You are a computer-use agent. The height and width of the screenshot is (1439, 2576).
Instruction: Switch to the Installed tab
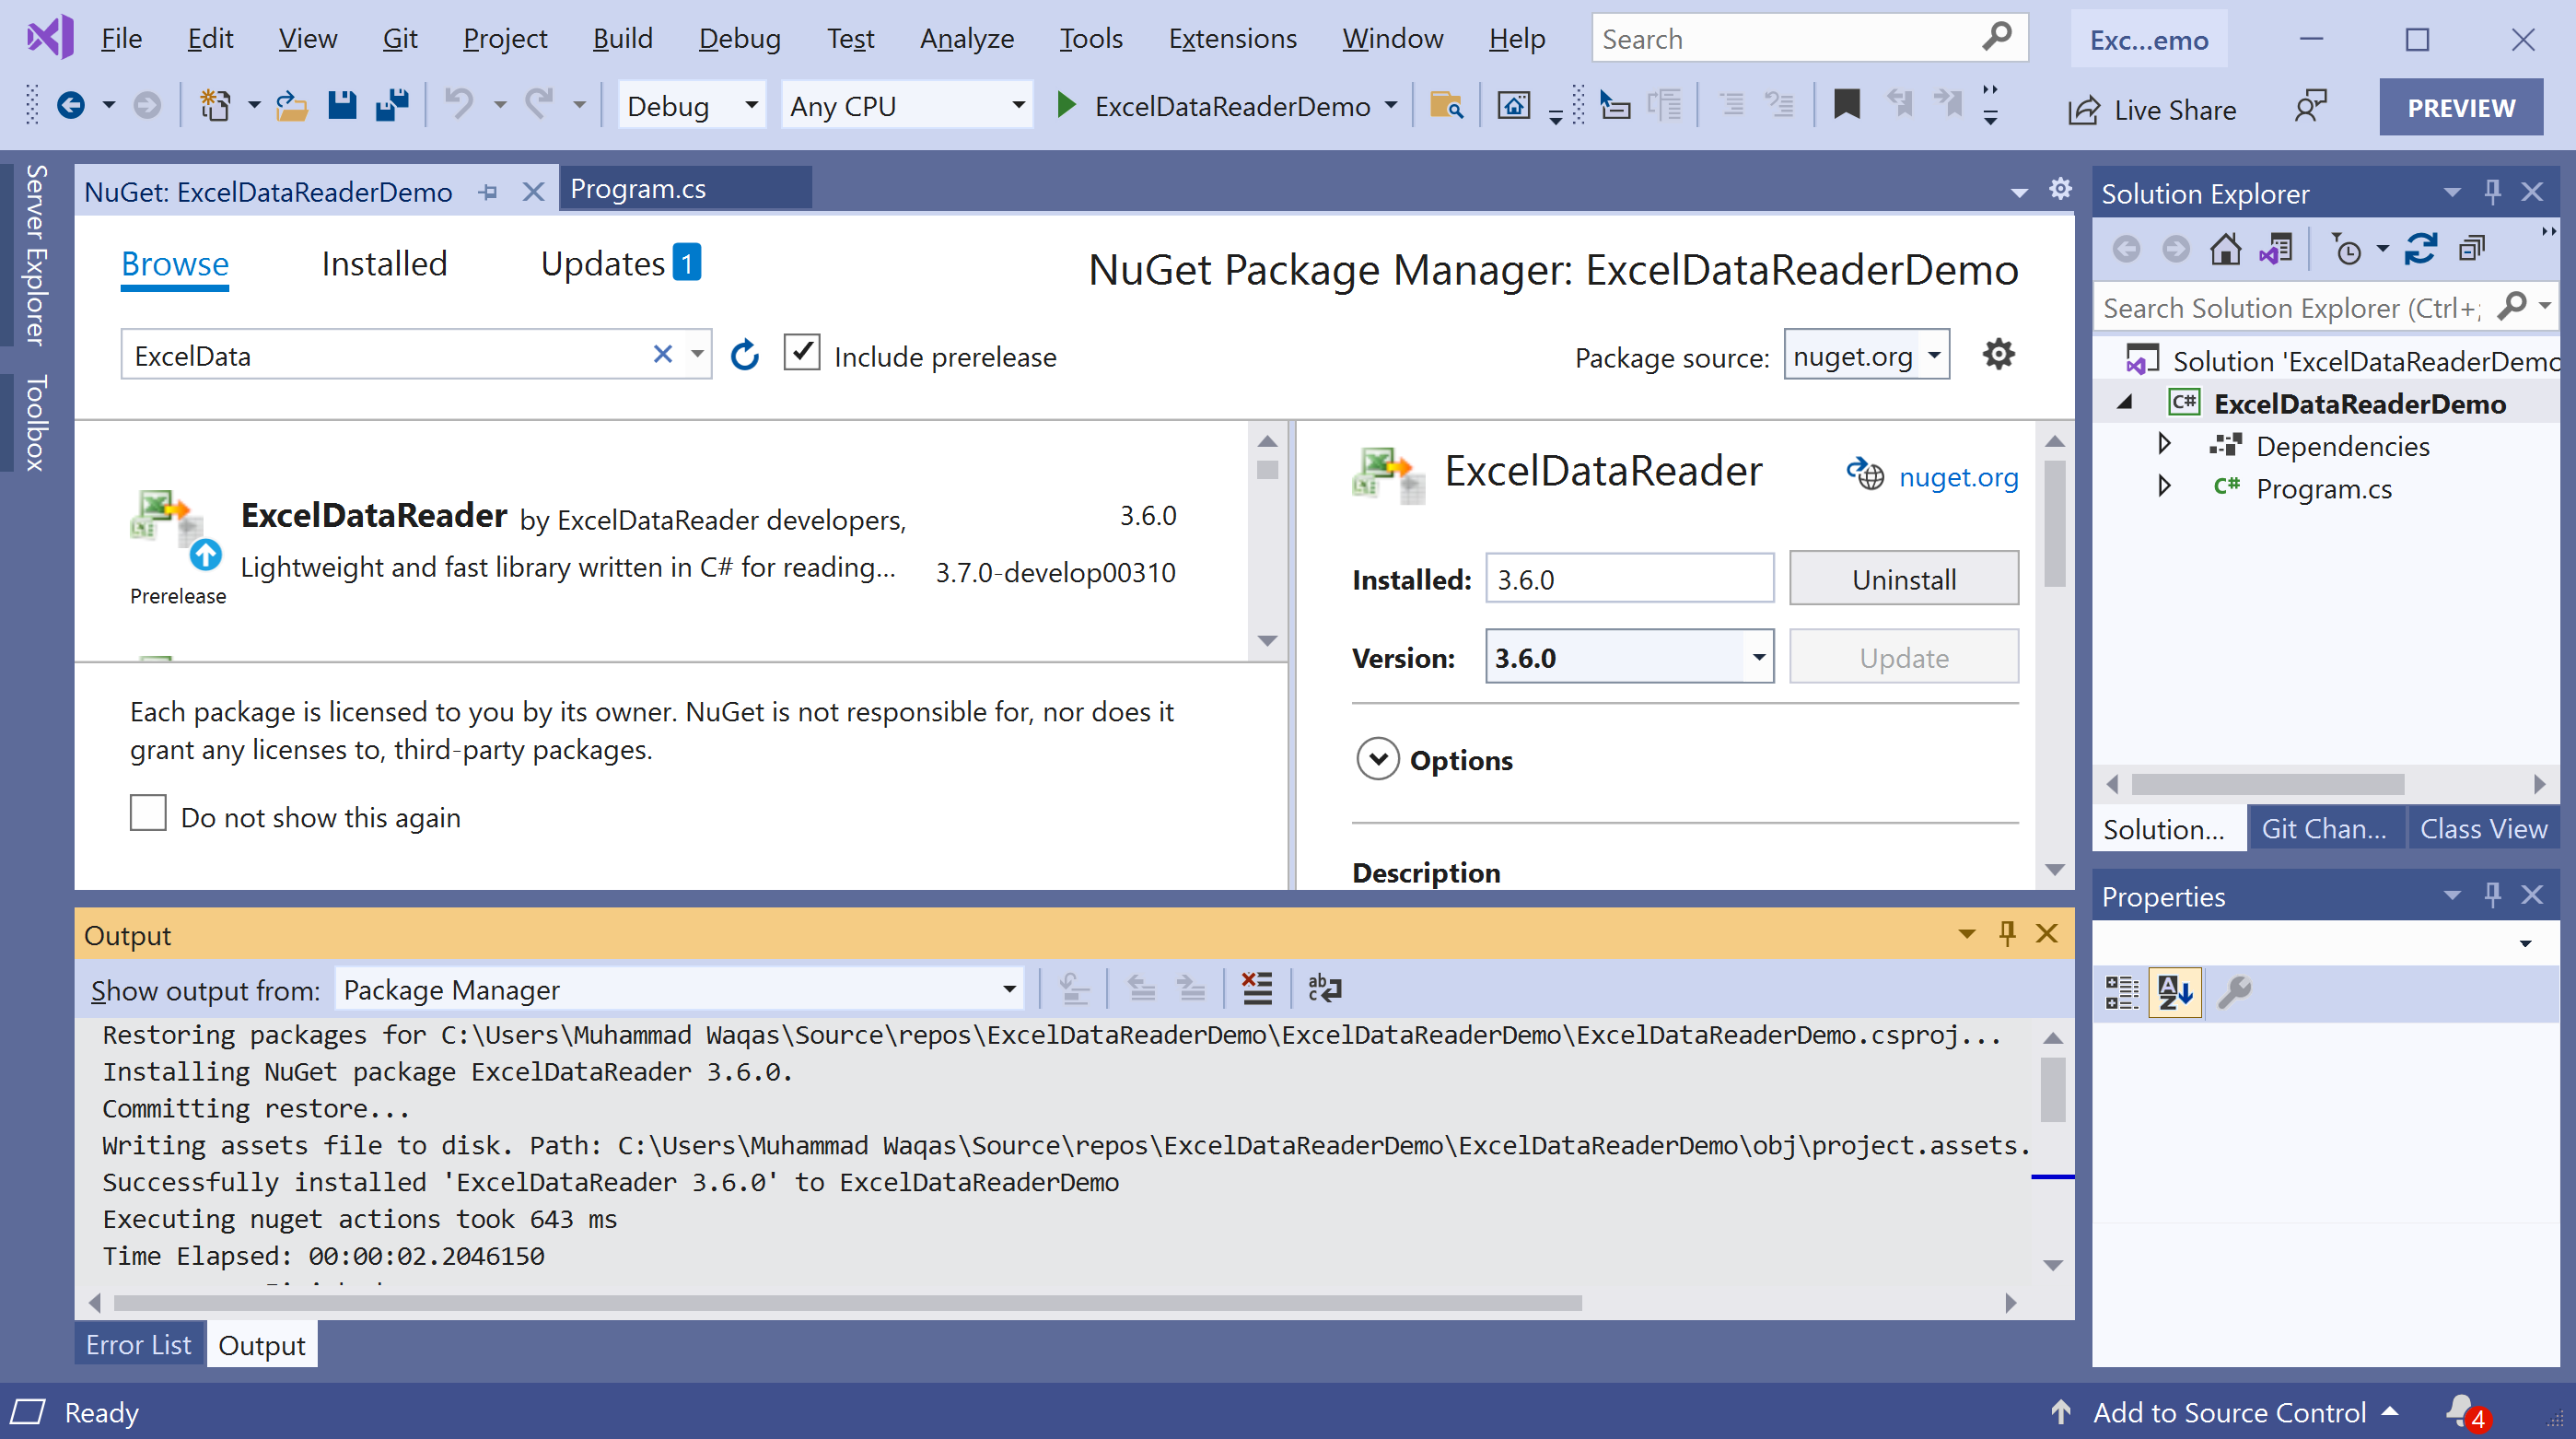click(x=384, y=264)
